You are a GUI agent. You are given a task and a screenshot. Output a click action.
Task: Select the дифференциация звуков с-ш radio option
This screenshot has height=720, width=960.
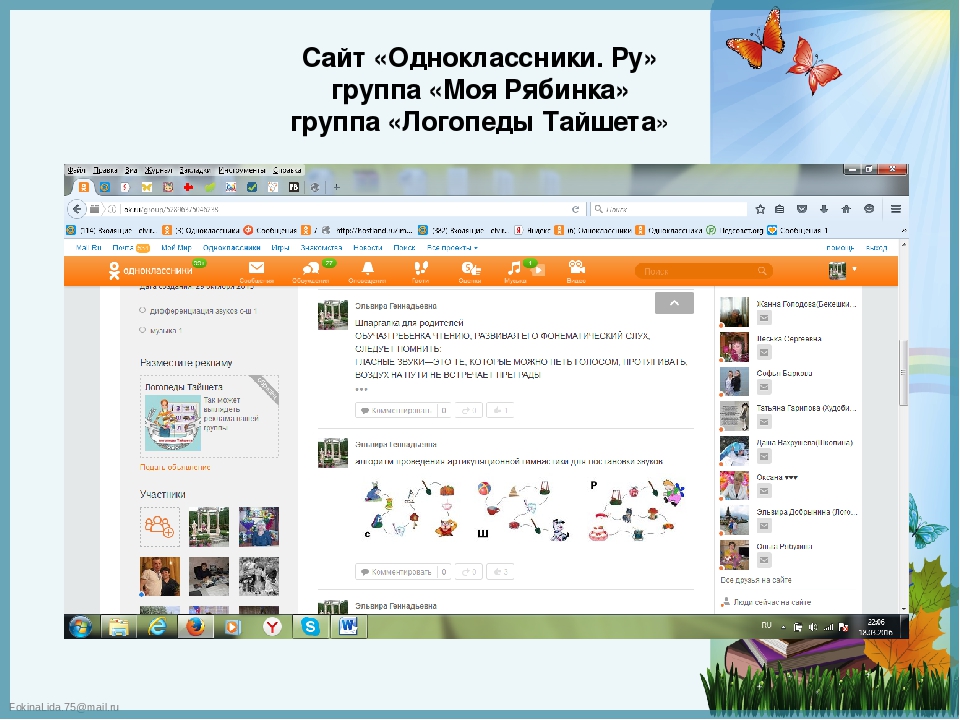(143, 310)
